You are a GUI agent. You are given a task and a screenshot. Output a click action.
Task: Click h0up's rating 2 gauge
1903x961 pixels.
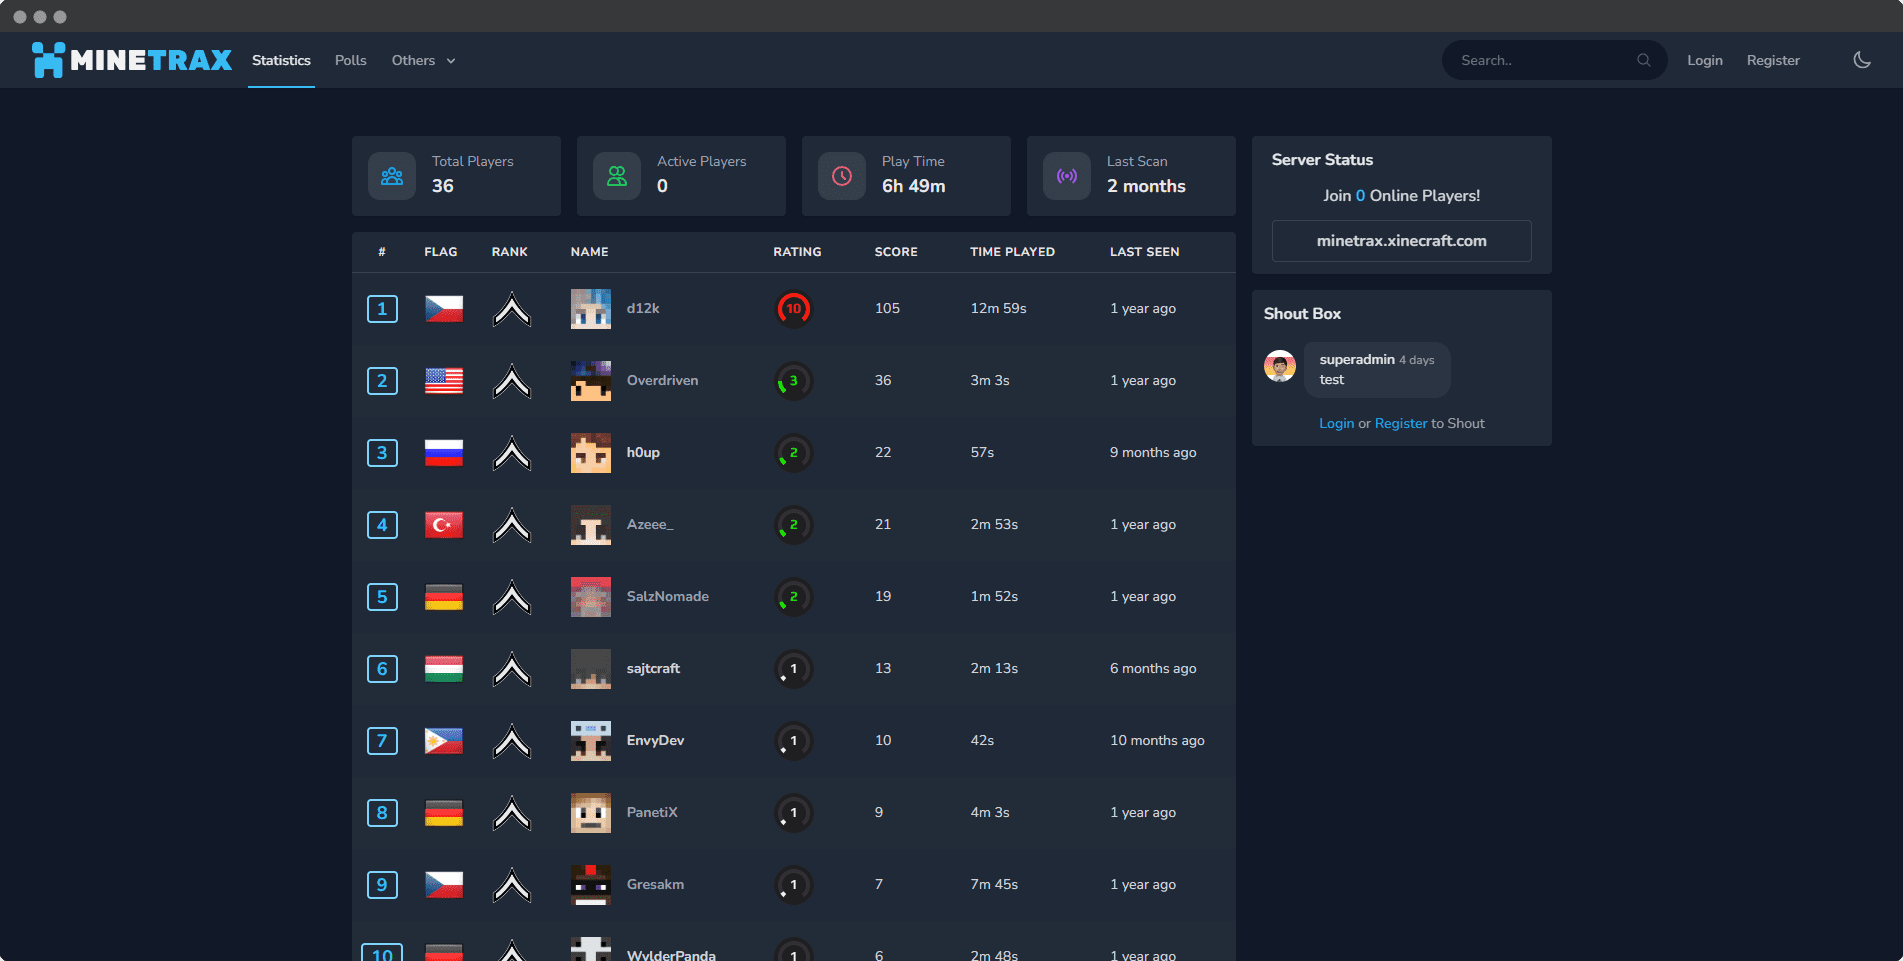[x=794, y=453]
